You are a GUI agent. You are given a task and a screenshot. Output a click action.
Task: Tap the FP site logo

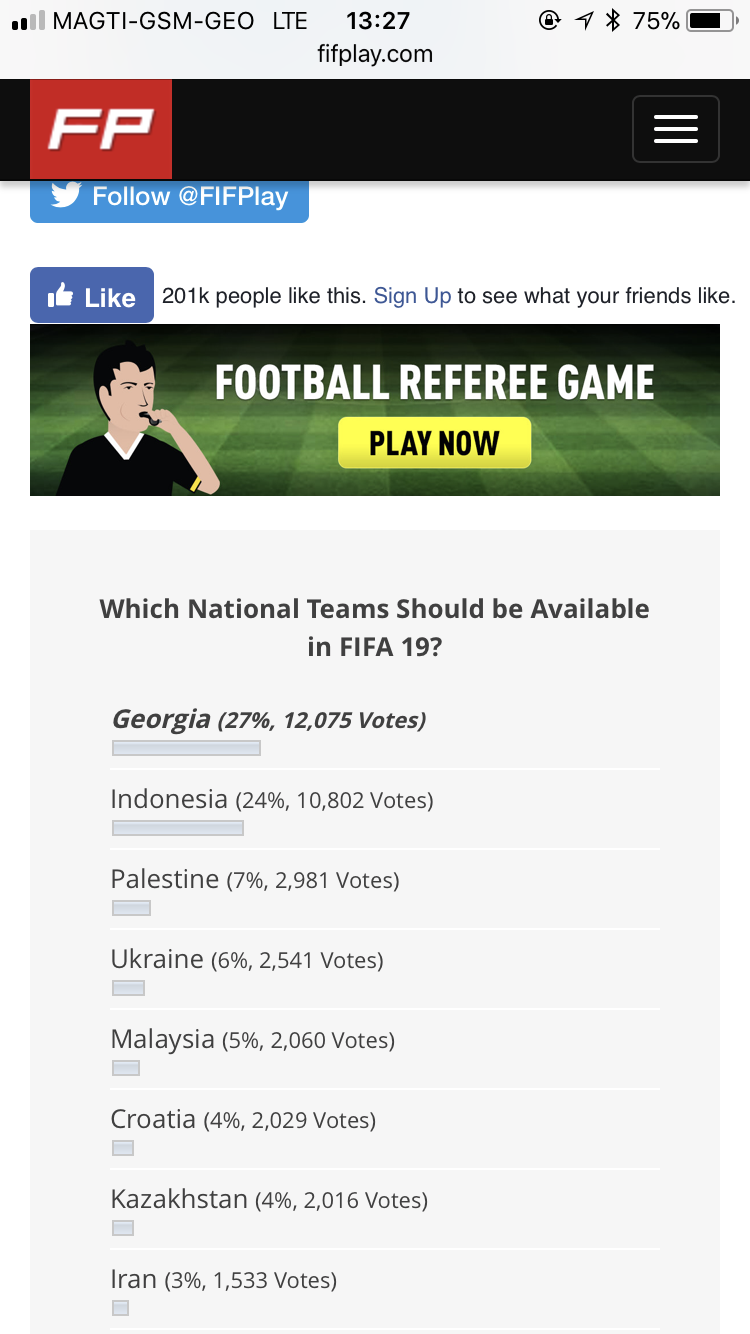(x=101, y=129)
